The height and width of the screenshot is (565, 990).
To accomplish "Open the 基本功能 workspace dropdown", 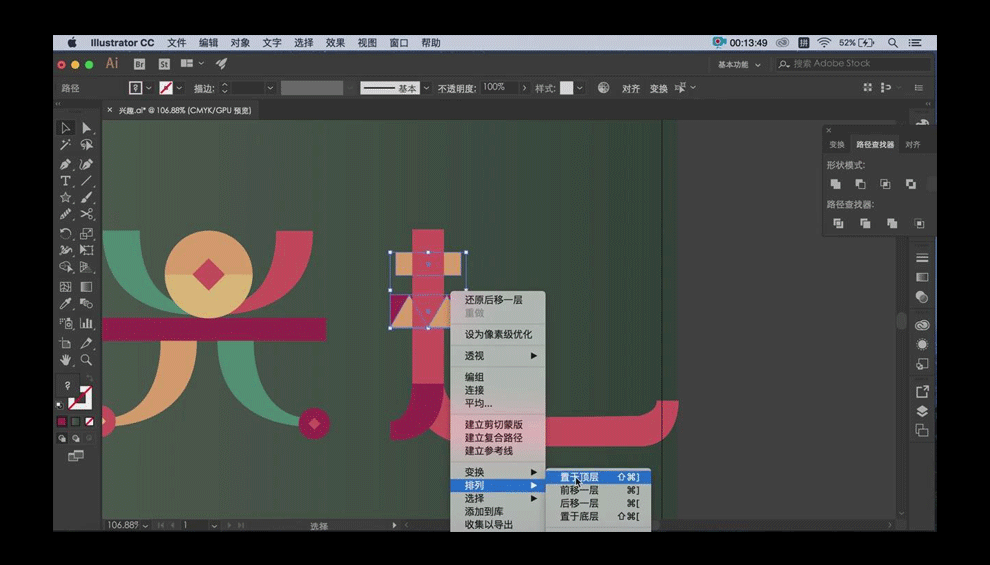I will tap(739, 64).
